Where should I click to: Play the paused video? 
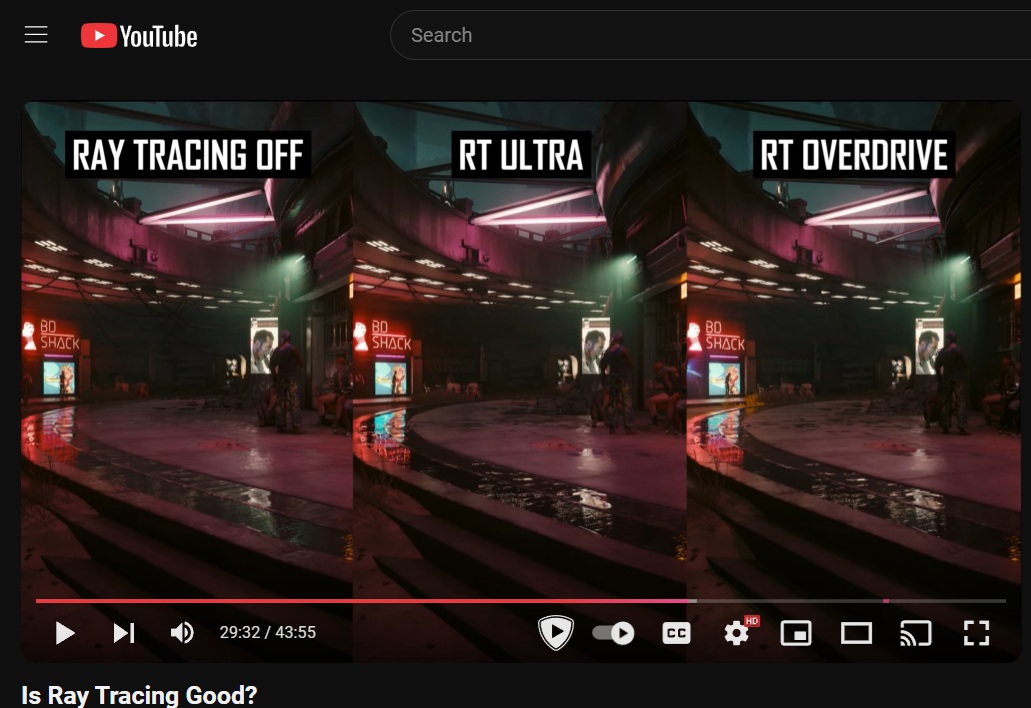[x=64, y=632]
